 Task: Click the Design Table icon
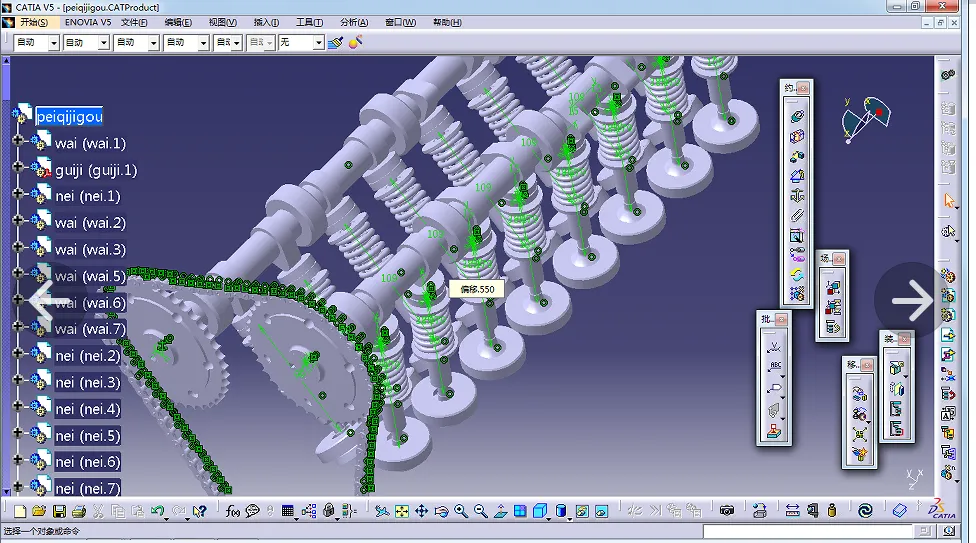point(287,511)
